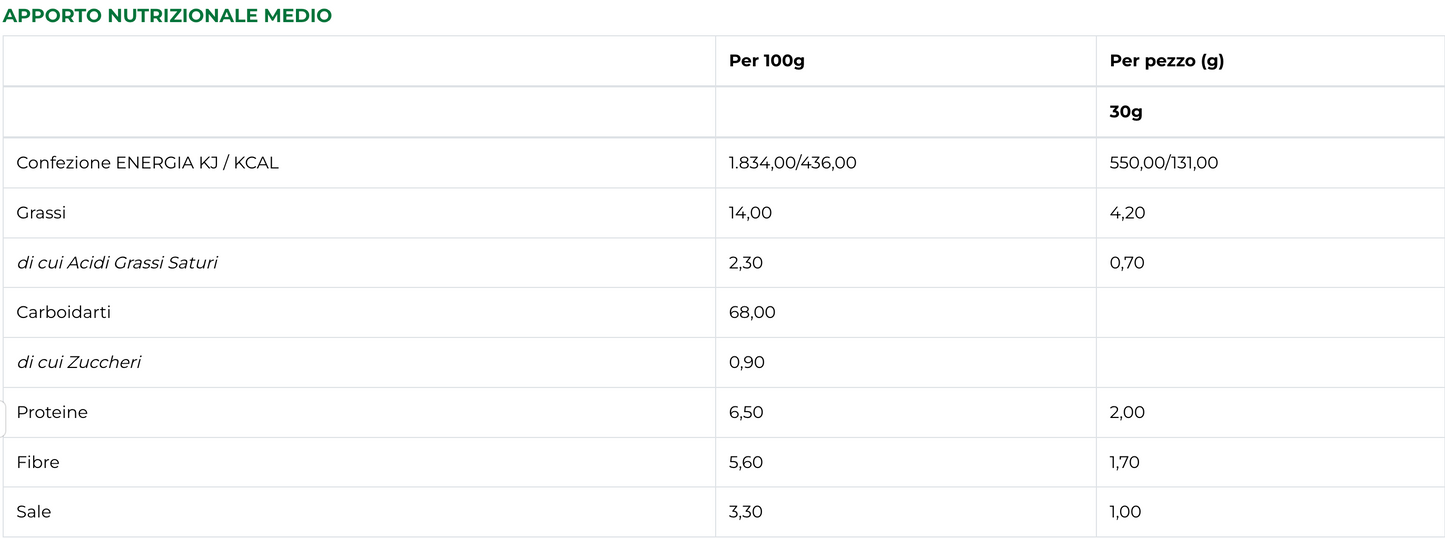Select the 4,20 fat per piece value
1445x538 pixels.
pos(1128,212)
